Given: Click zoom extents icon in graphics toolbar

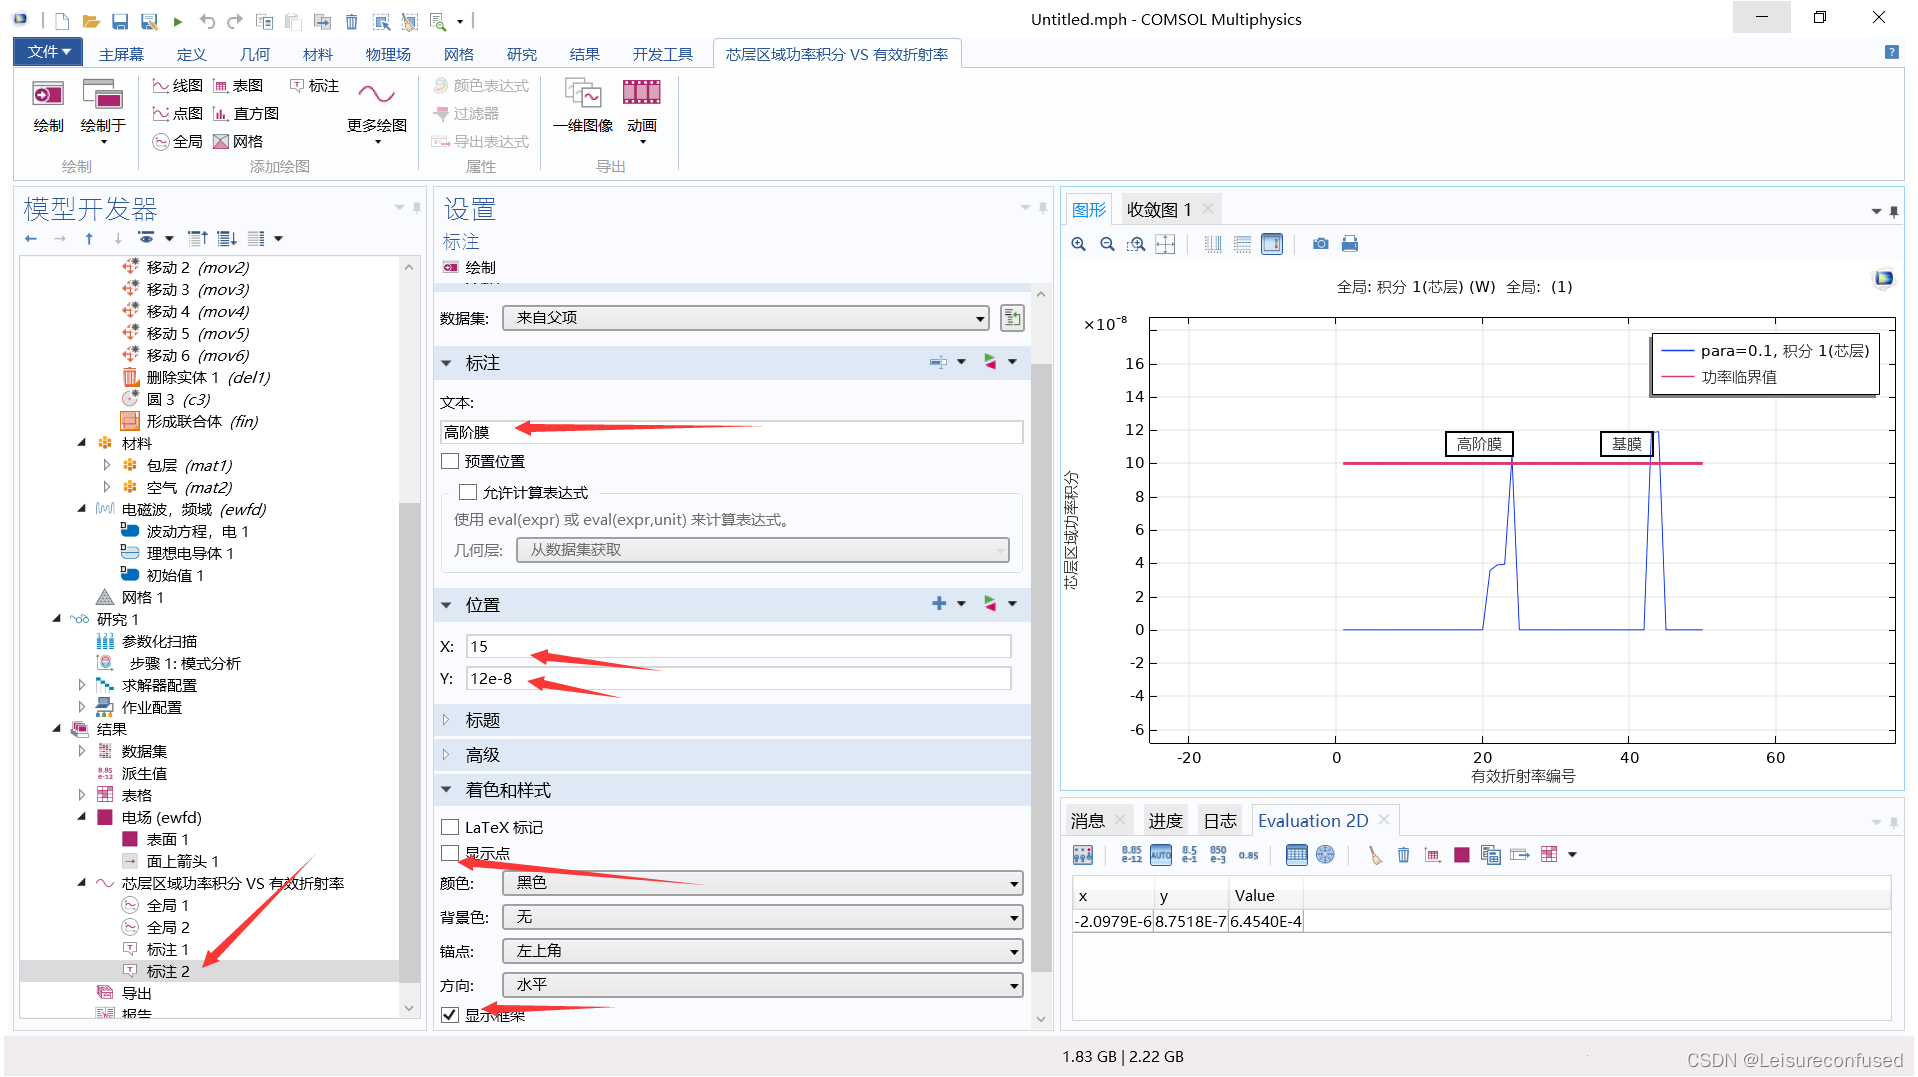Looking at the screenshot, I should pos(1165,244).
